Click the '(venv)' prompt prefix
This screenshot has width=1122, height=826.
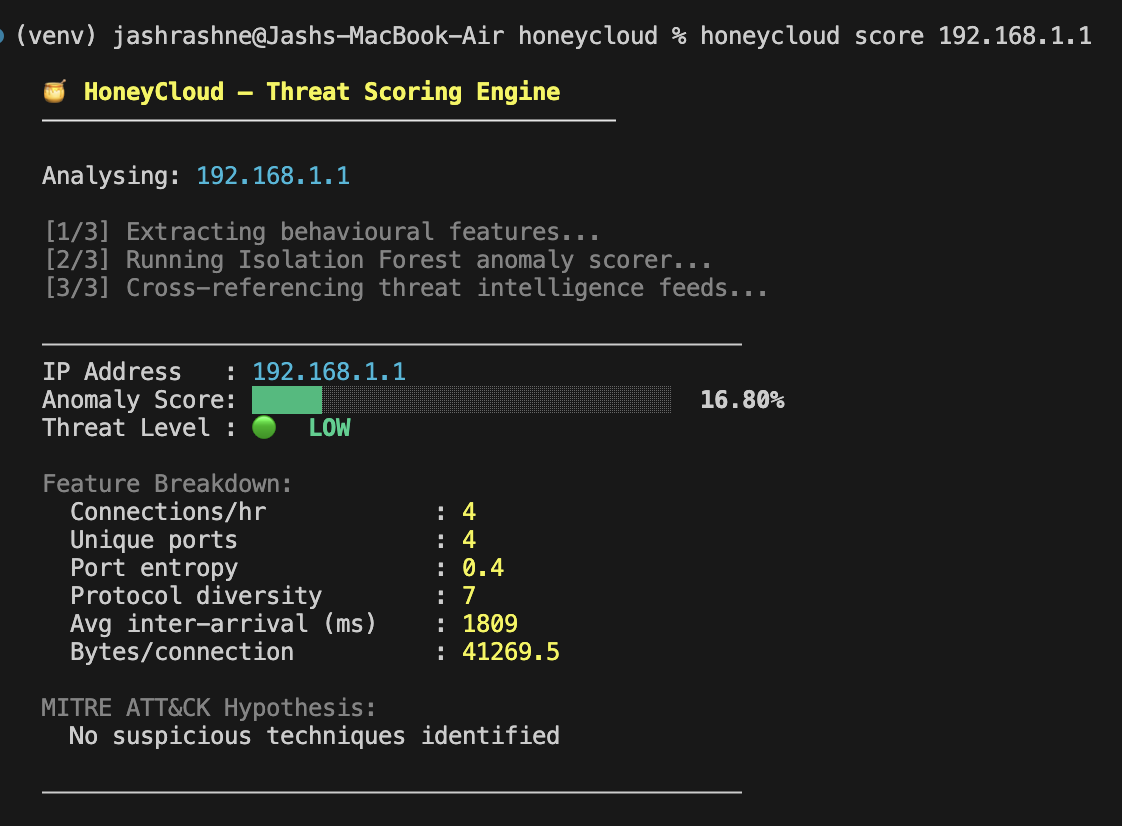point(56,35)
